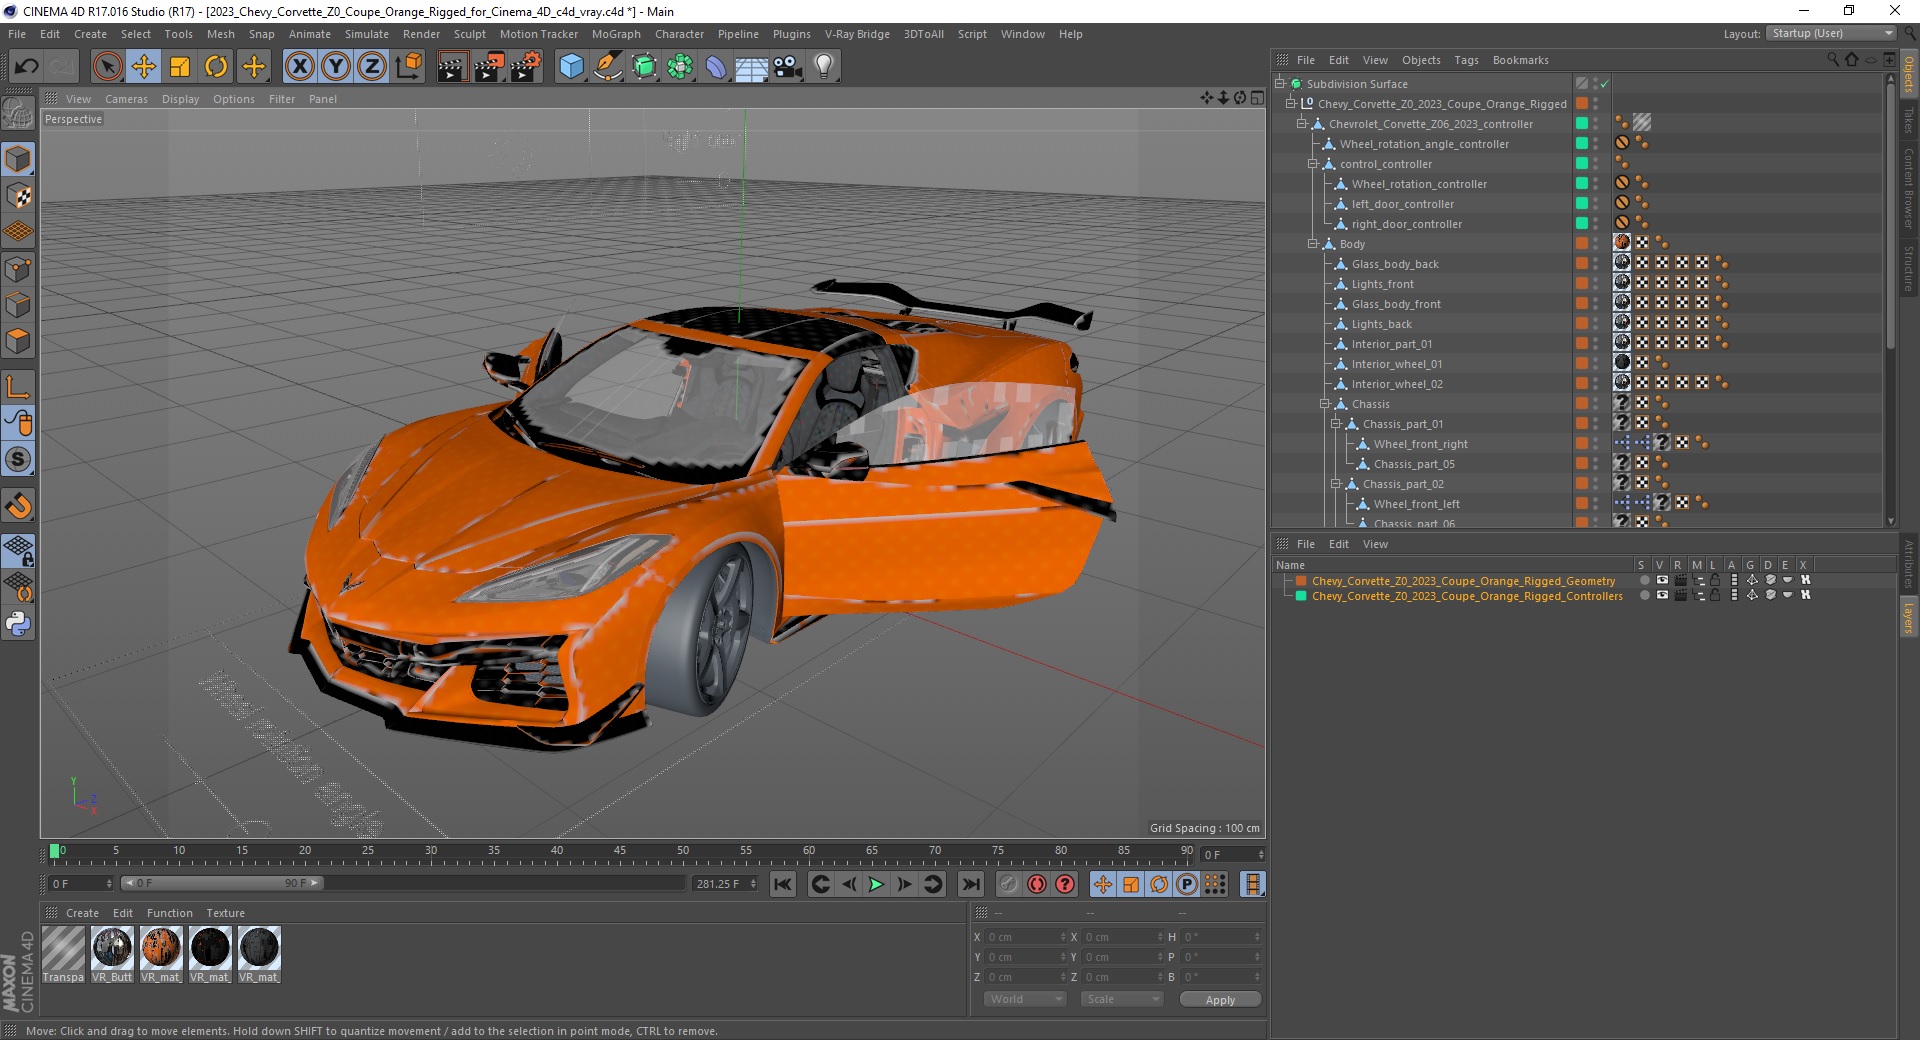
Task: Render the active view
Action: [x=452, y=67]
